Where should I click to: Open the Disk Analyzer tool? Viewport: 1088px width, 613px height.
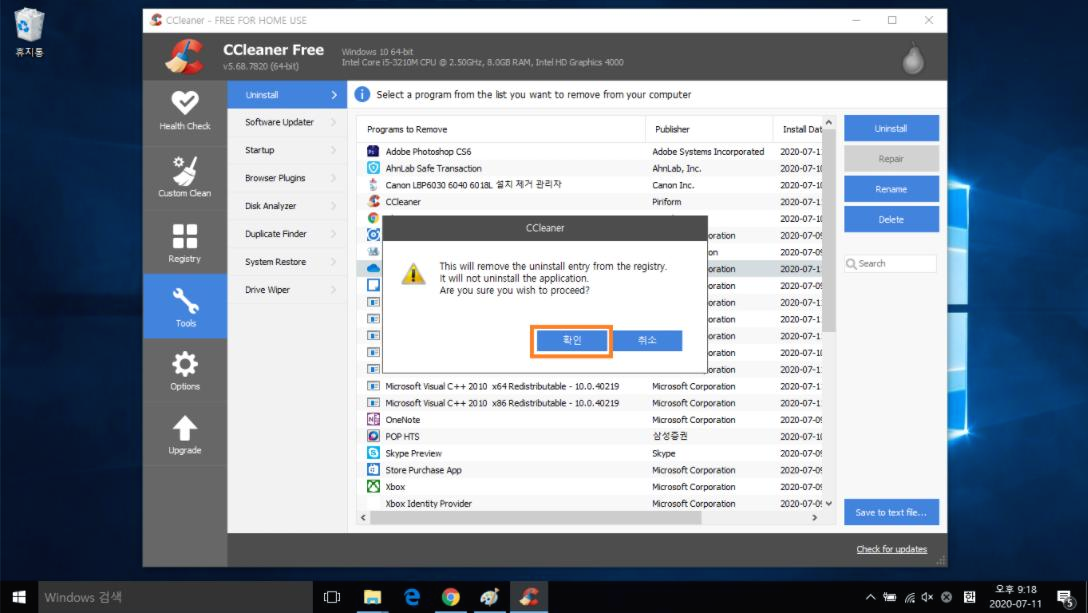pyautogui.click(x=287, y=205)
